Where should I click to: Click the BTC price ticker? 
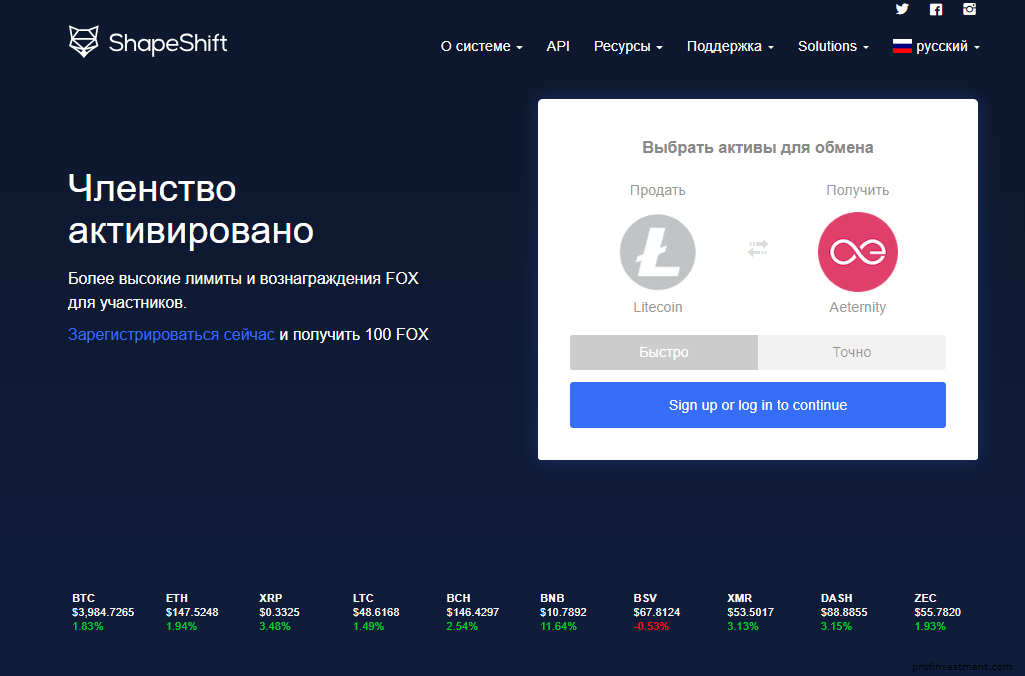click(103, 612)
